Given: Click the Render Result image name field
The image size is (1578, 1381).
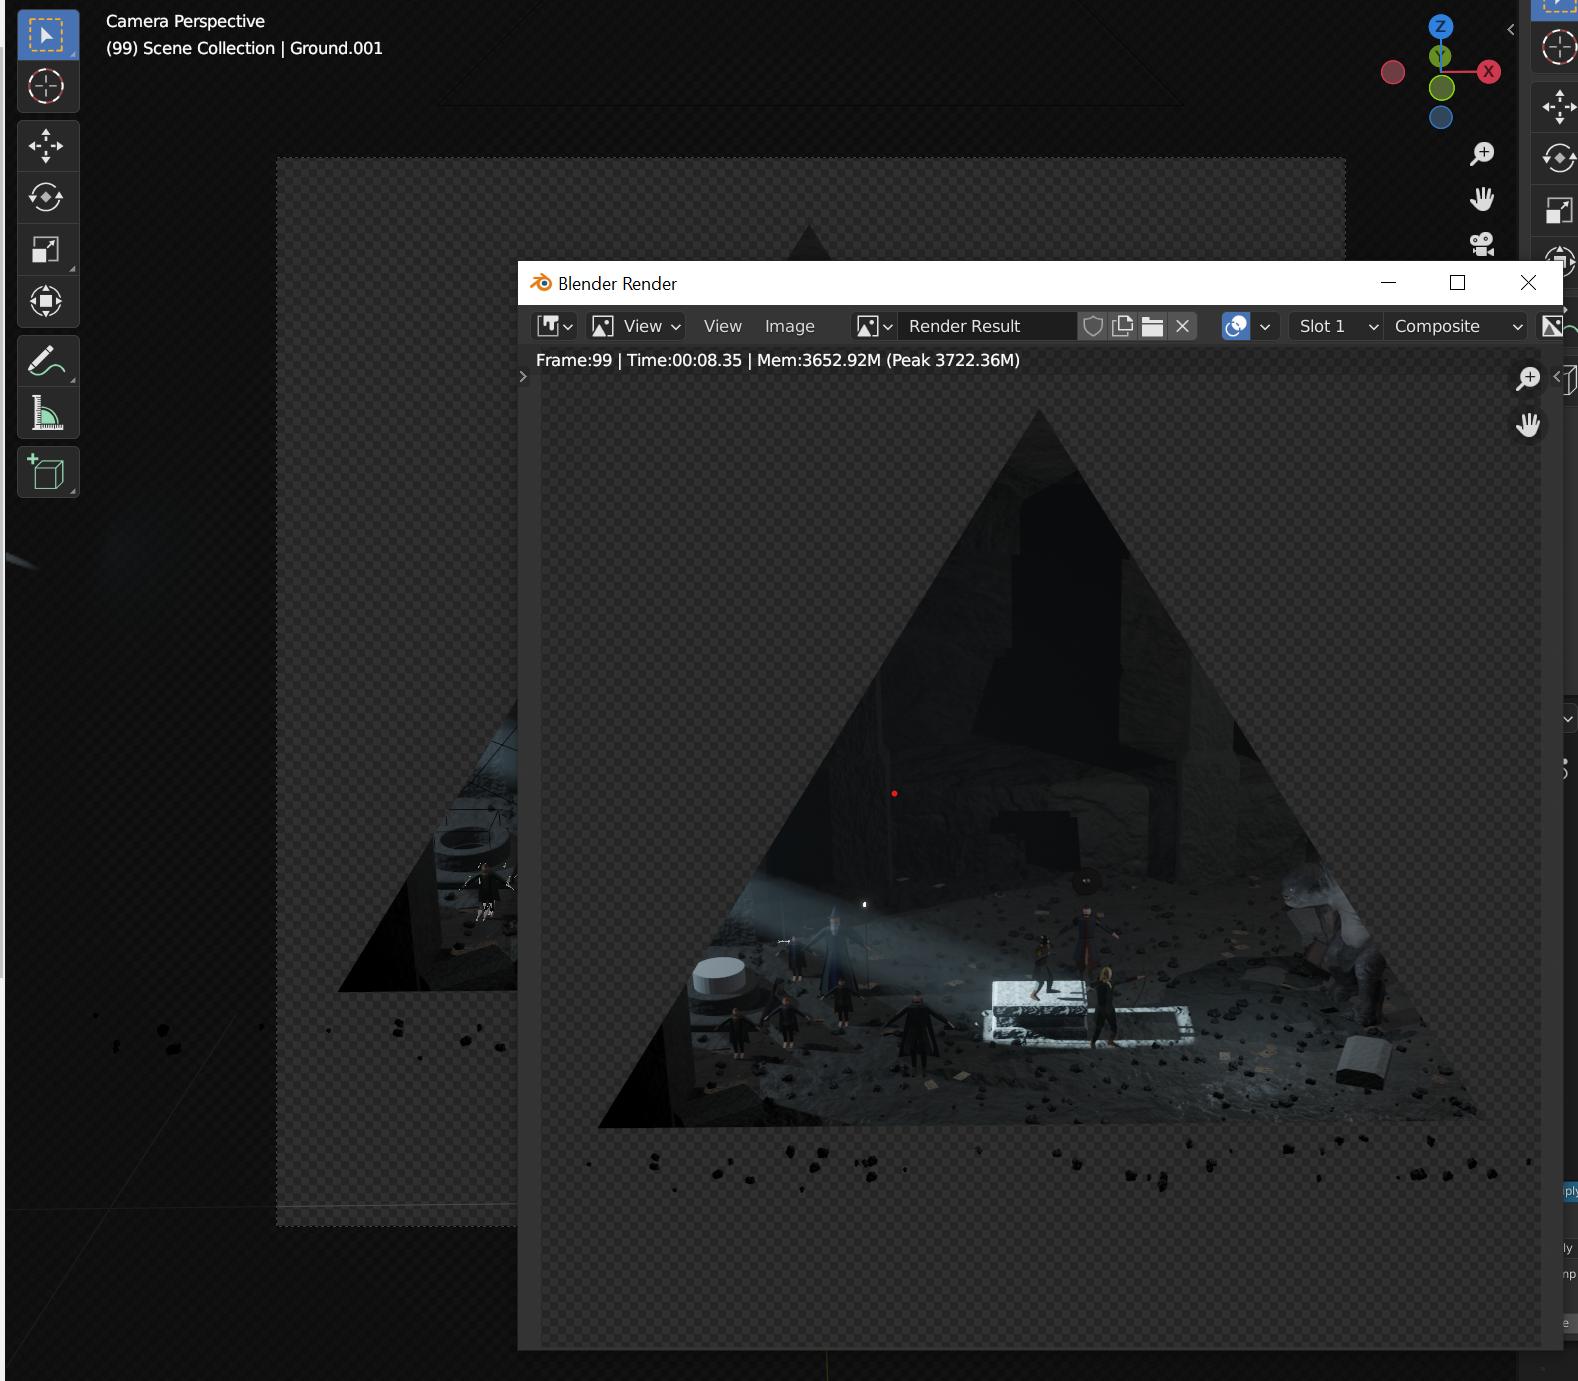Looking at the screenshot, I should [x=987, y=326].
